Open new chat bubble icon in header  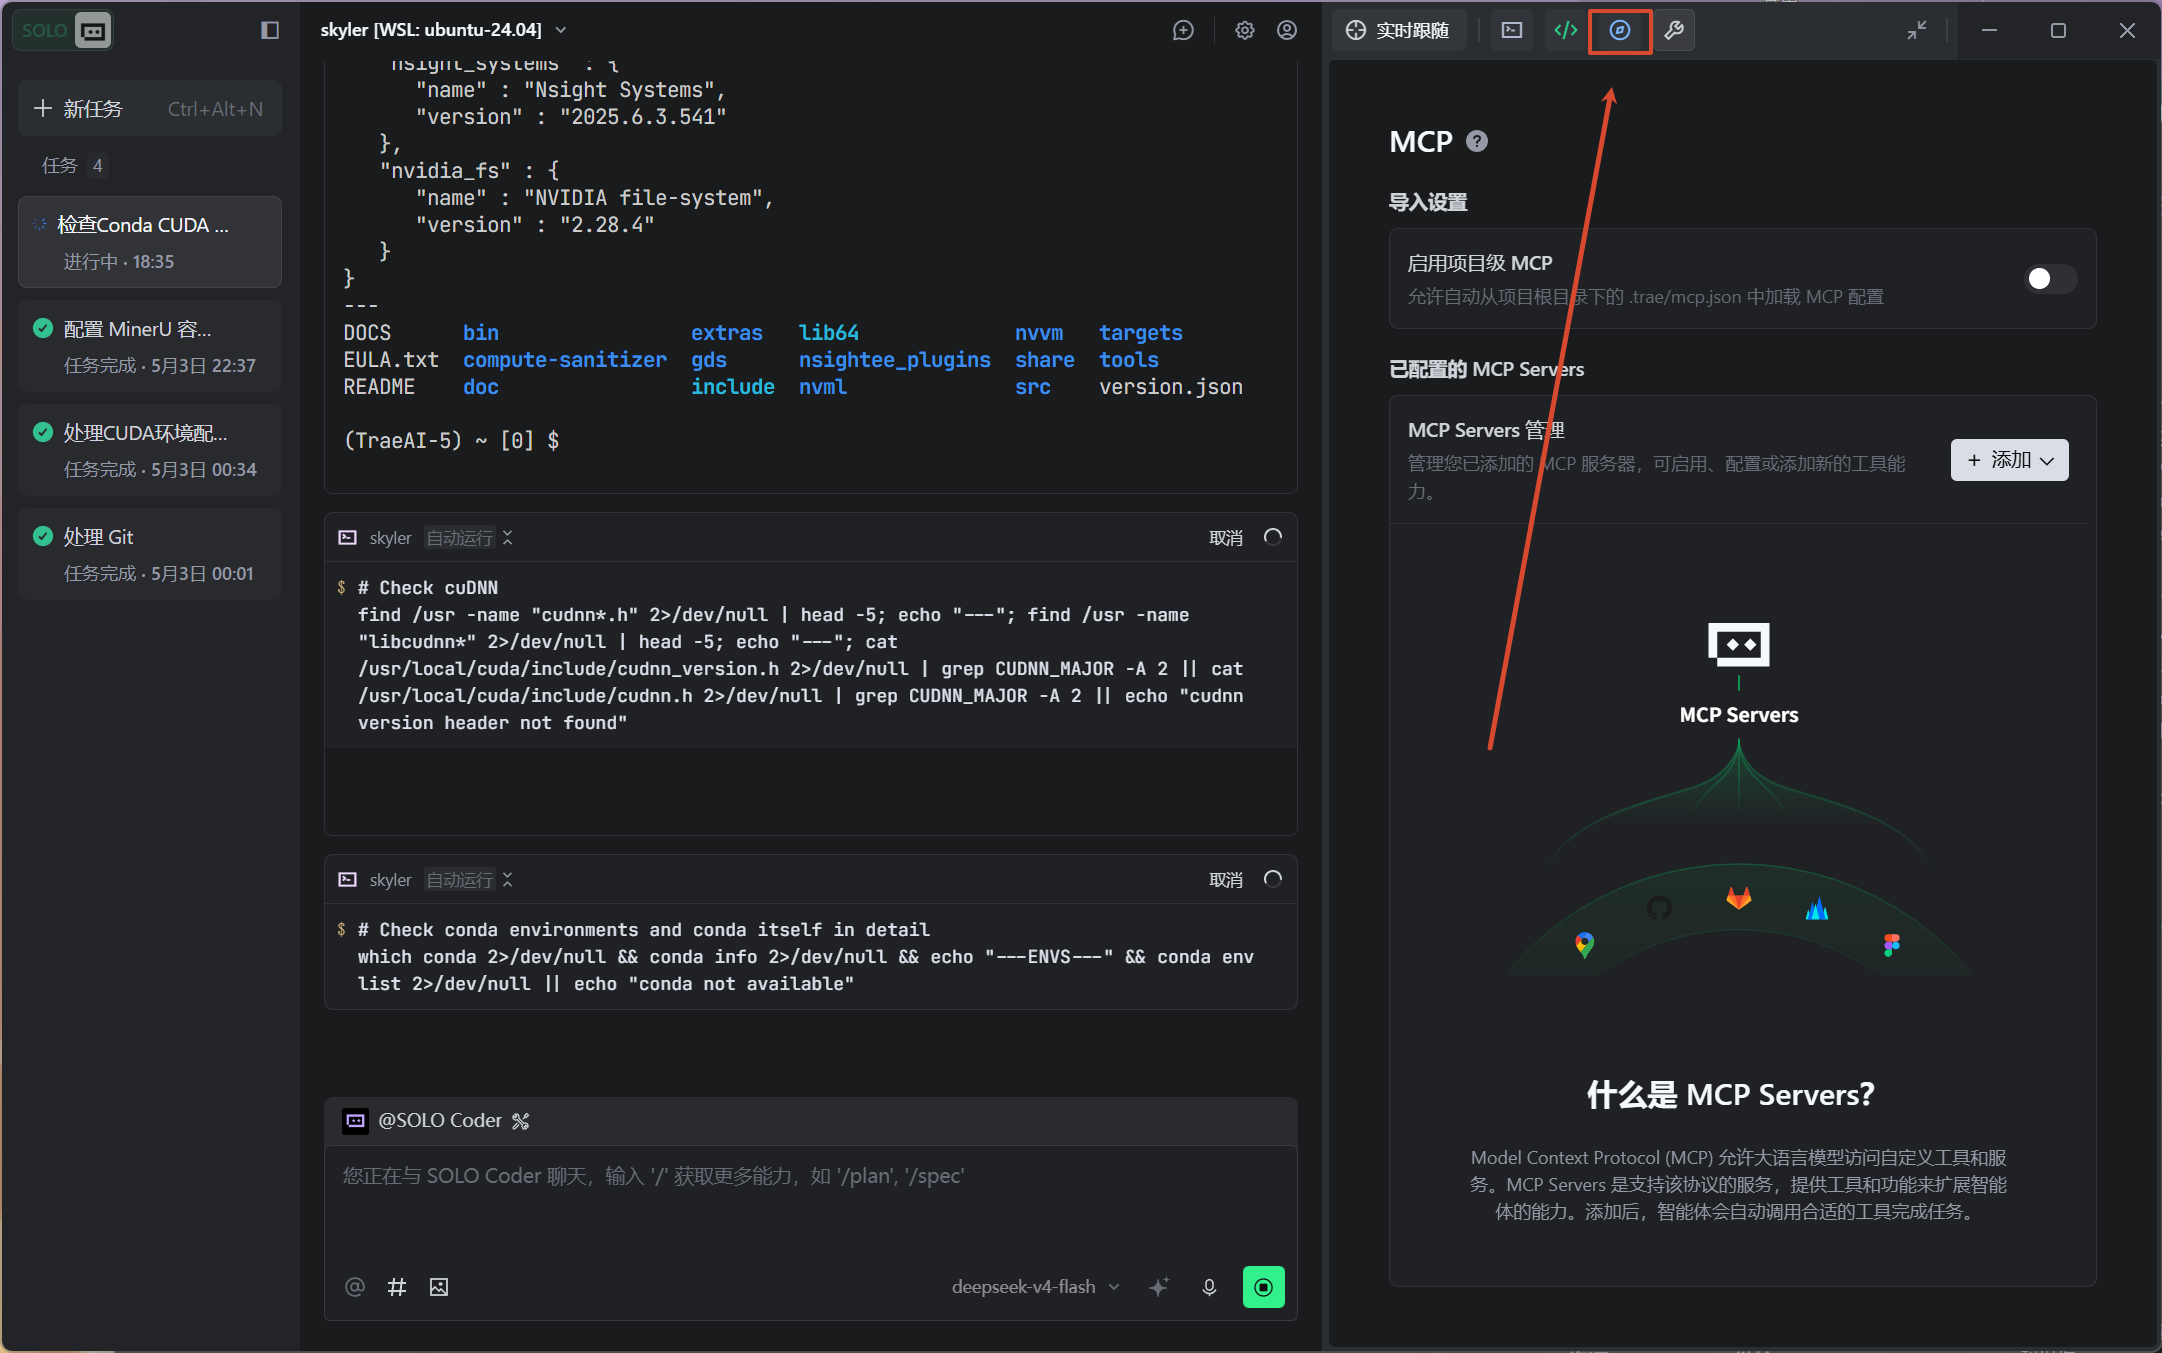pyautogui.click(x=1183, y=30)
